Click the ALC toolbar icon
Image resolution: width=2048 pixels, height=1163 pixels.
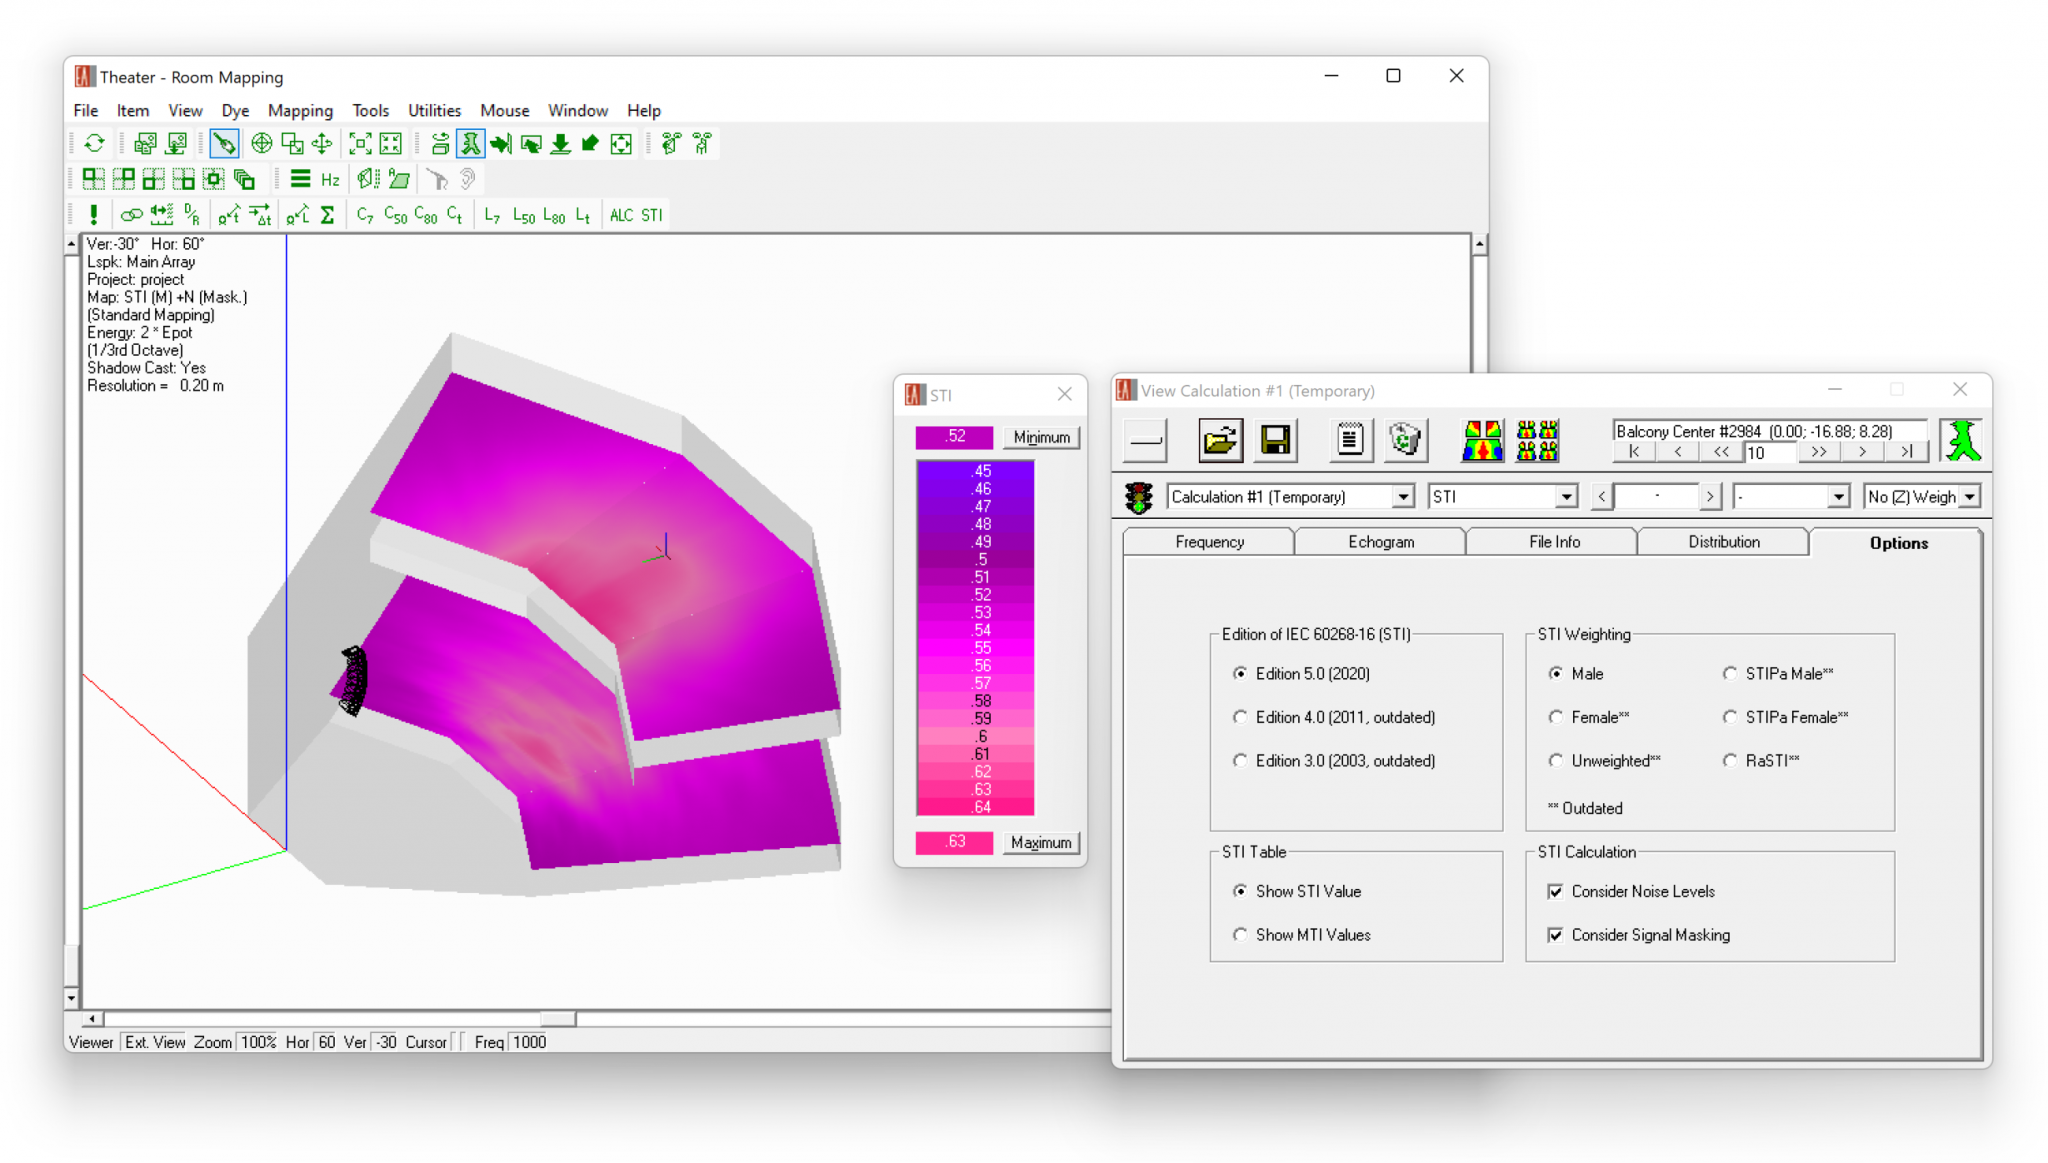pyautogui.click(x=621, y=215)
